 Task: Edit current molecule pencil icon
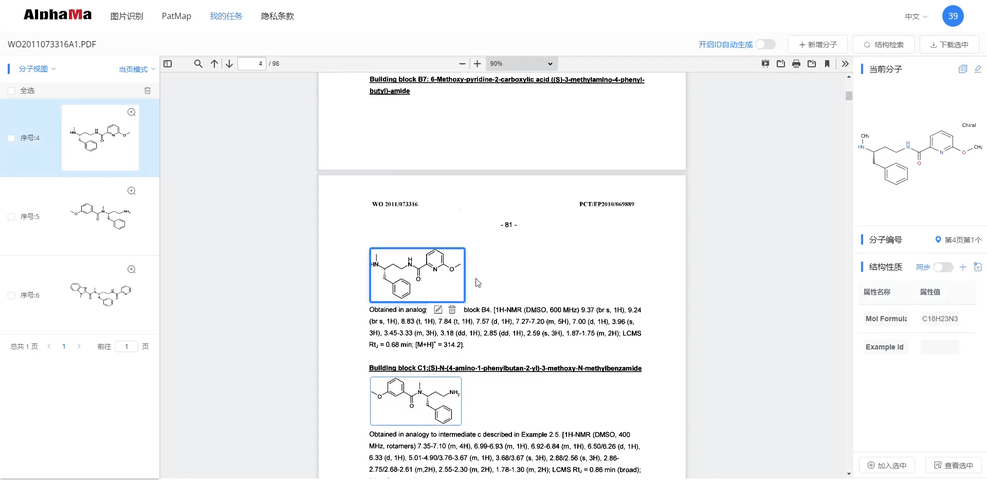(x=978, y=69)
